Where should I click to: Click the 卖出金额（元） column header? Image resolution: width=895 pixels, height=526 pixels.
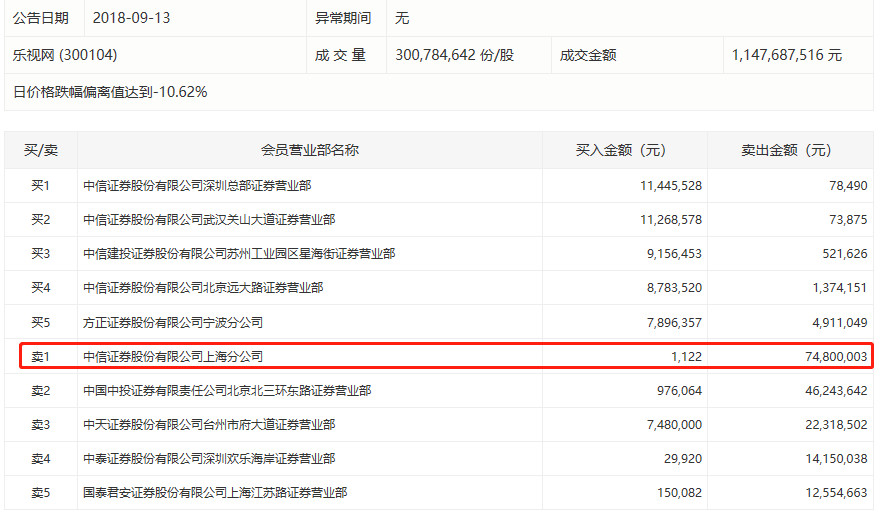[x=786, y=151]
